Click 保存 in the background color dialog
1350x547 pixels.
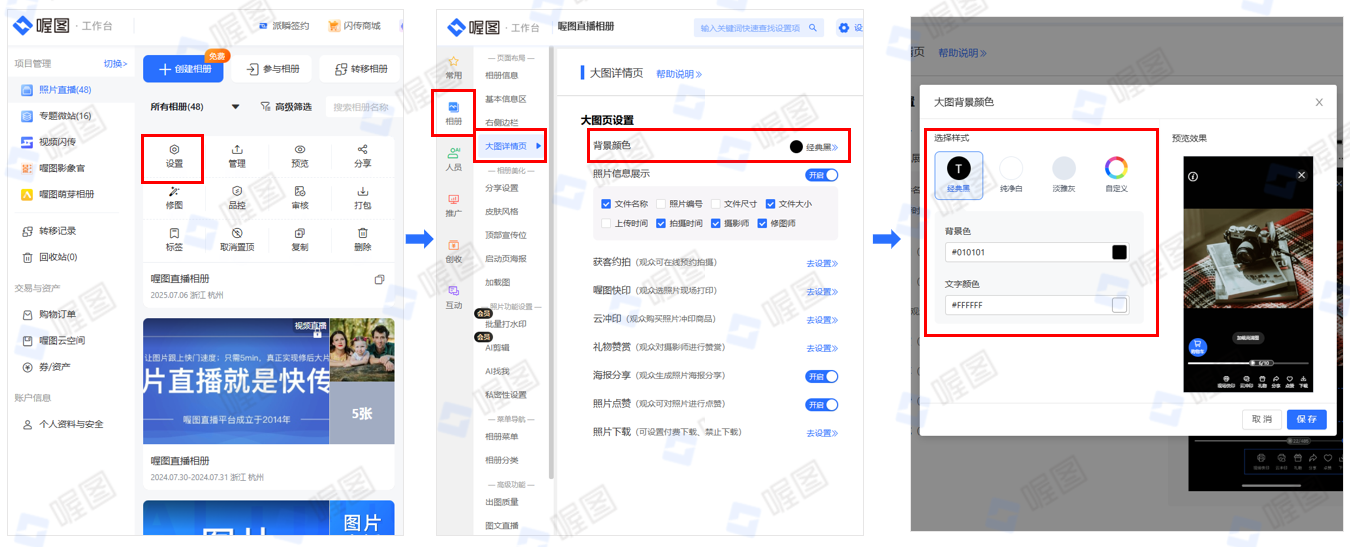pyautogui.click(x=1307, y=419)
